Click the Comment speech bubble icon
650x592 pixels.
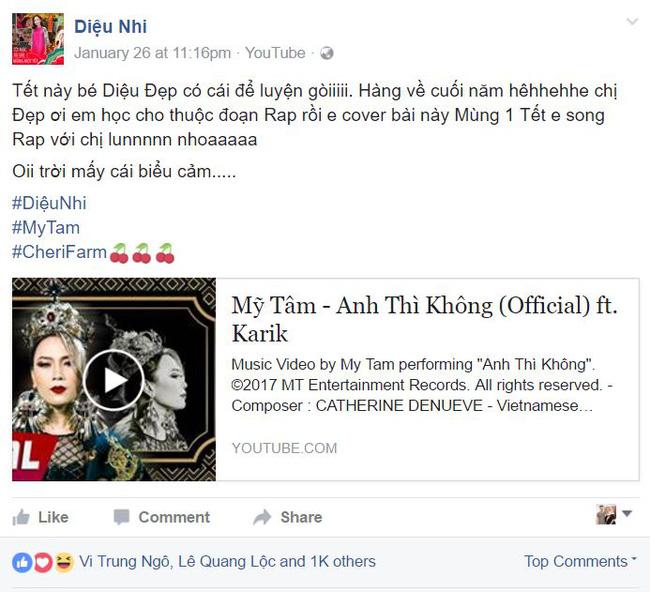121,517
